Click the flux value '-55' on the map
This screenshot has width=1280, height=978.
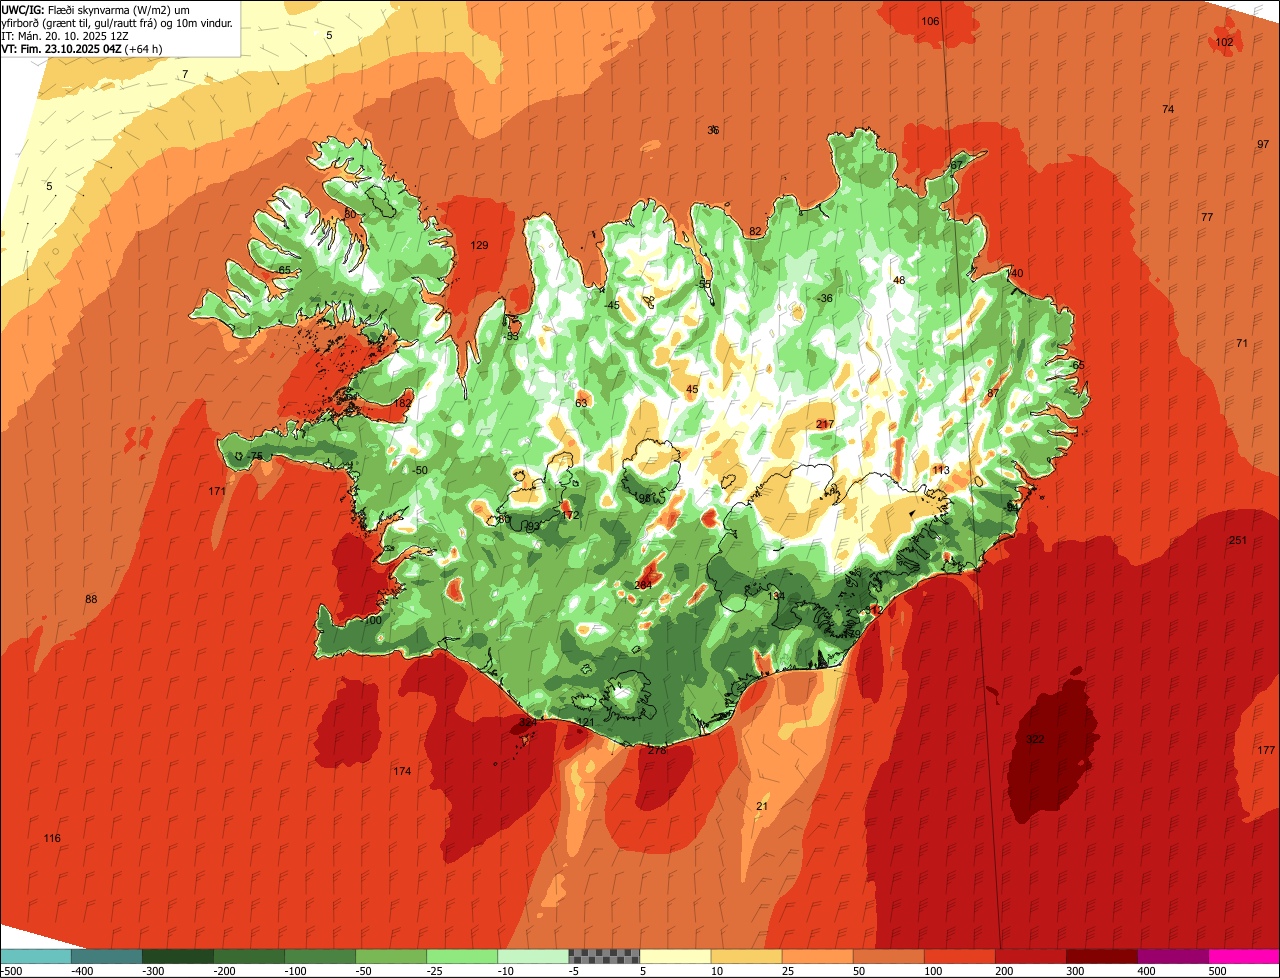tap(704, 284)
